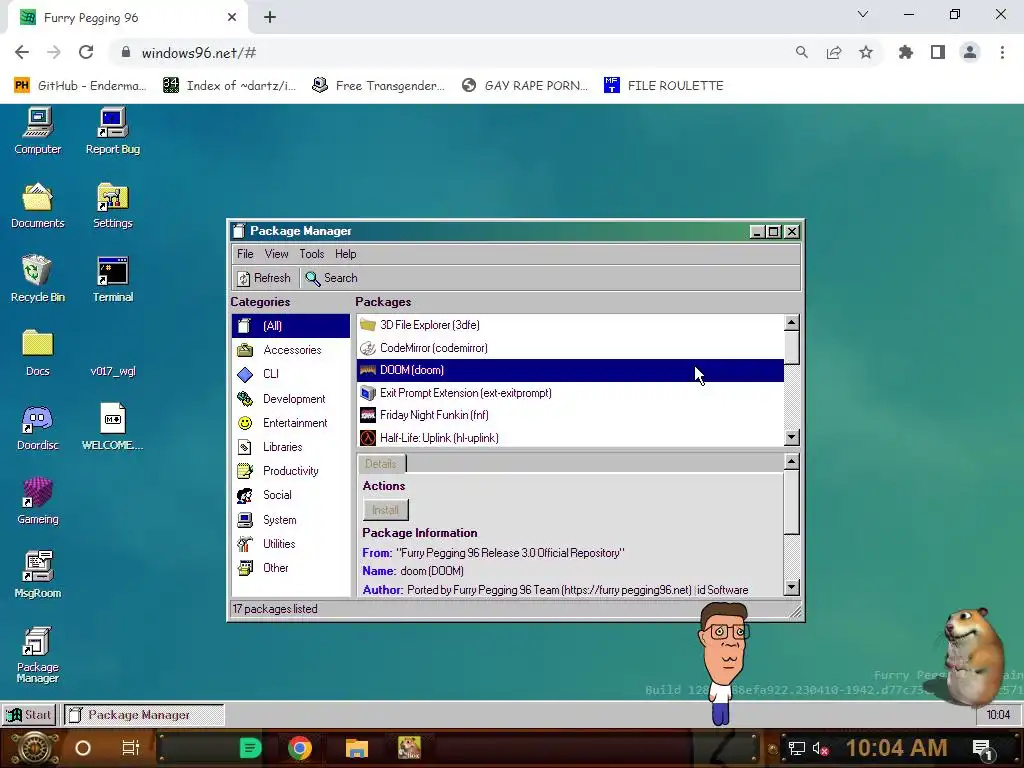
Task: Open the WELCOME markdown file icon
Action: click(x=112, y=428)
